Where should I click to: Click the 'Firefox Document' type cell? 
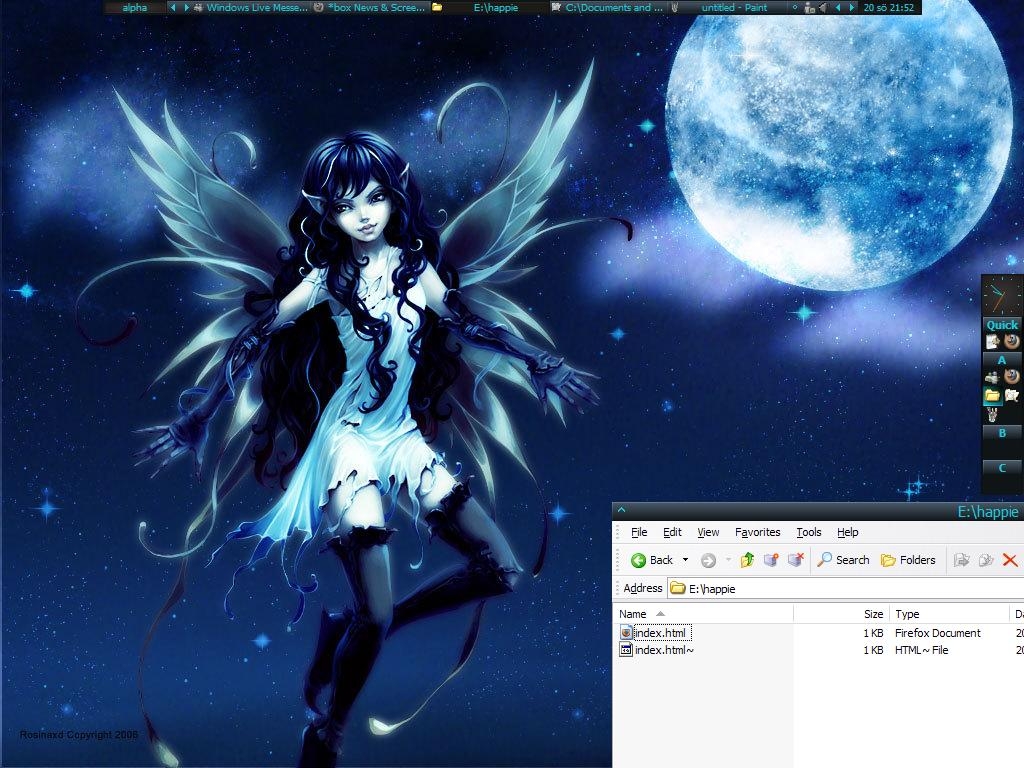point(938,633)
